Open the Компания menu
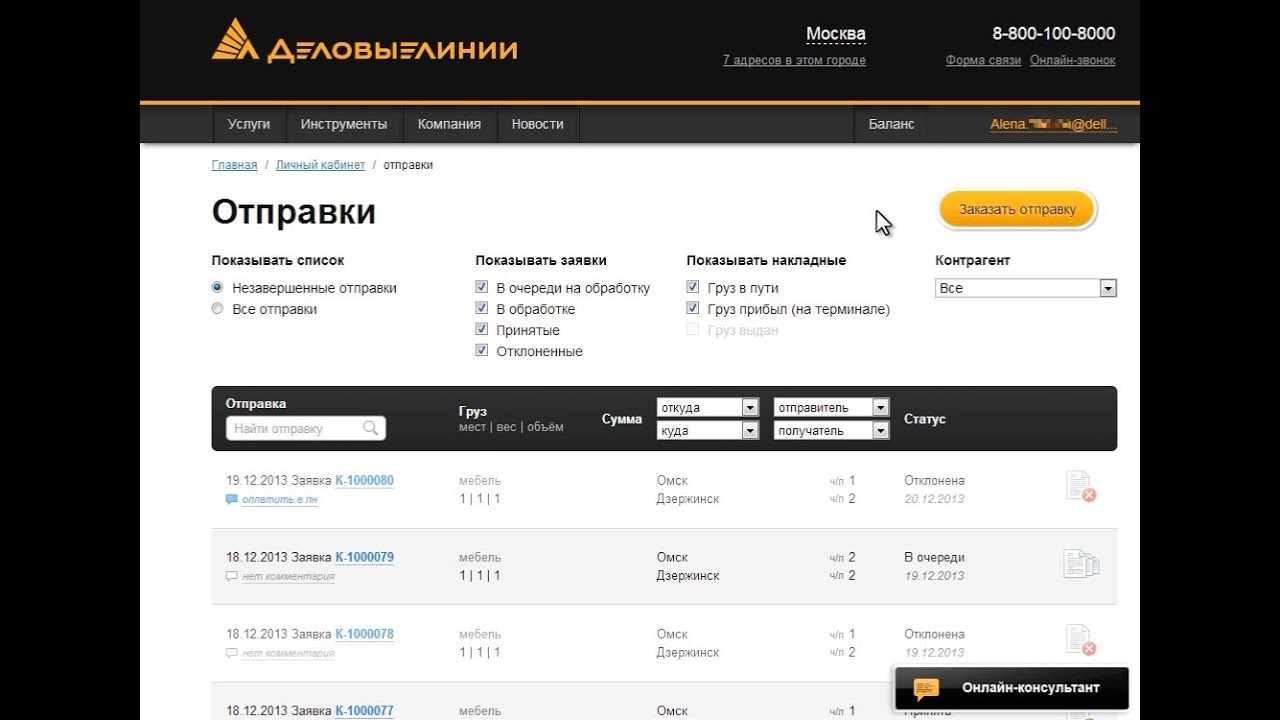1280x720 pixels. point(449,124)
